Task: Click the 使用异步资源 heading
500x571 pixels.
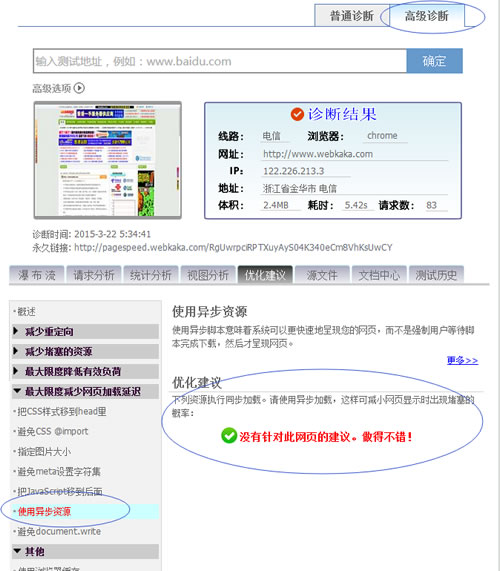Action: point(210,312)
